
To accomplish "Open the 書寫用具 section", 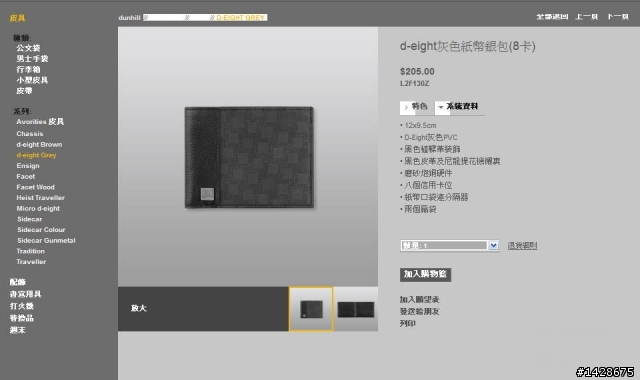I will click(x=26, y=294).
